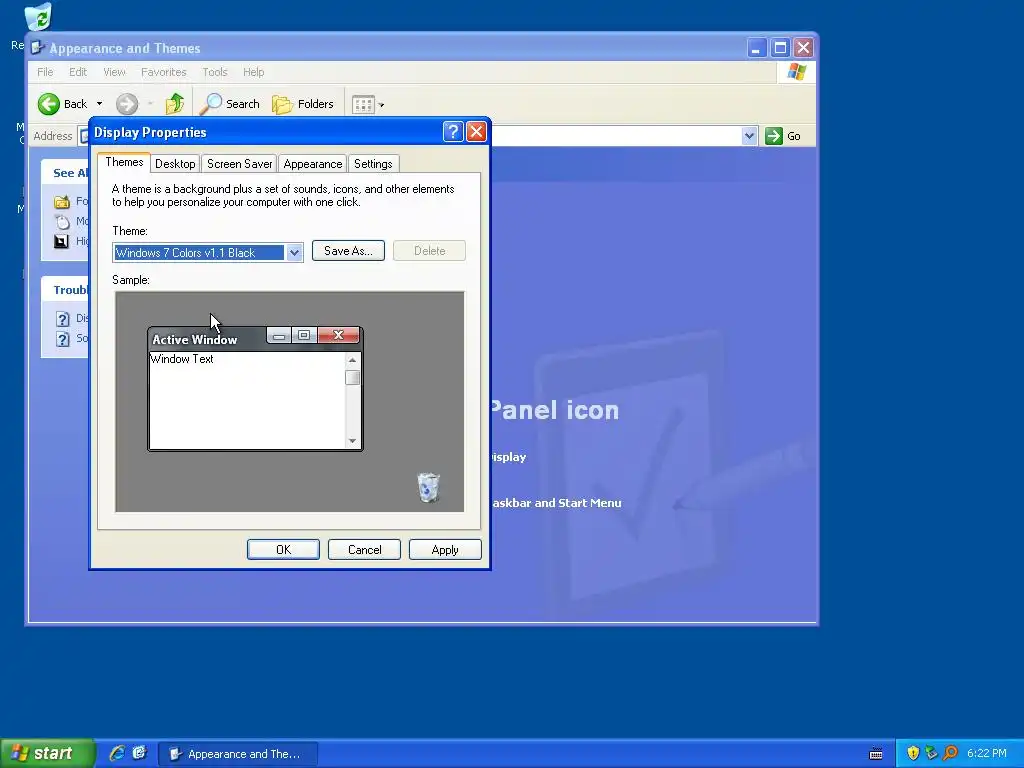Click the folder icon under See Also

(x=62, y=202)
